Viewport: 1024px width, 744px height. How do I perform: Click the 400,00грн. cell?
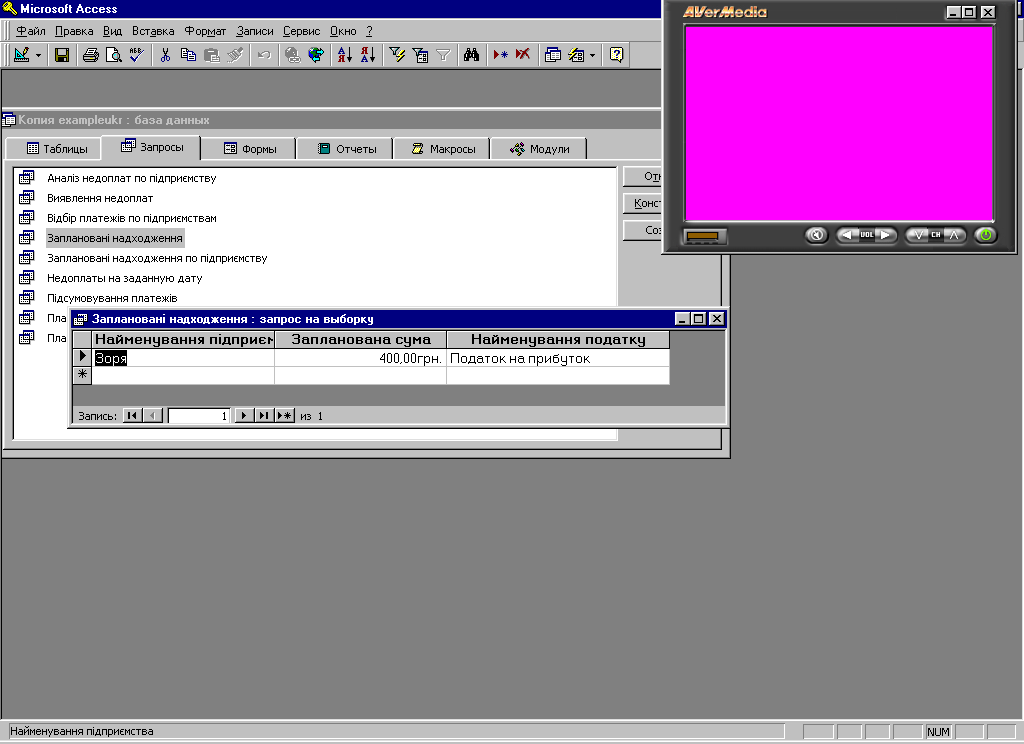click(360, 358)
